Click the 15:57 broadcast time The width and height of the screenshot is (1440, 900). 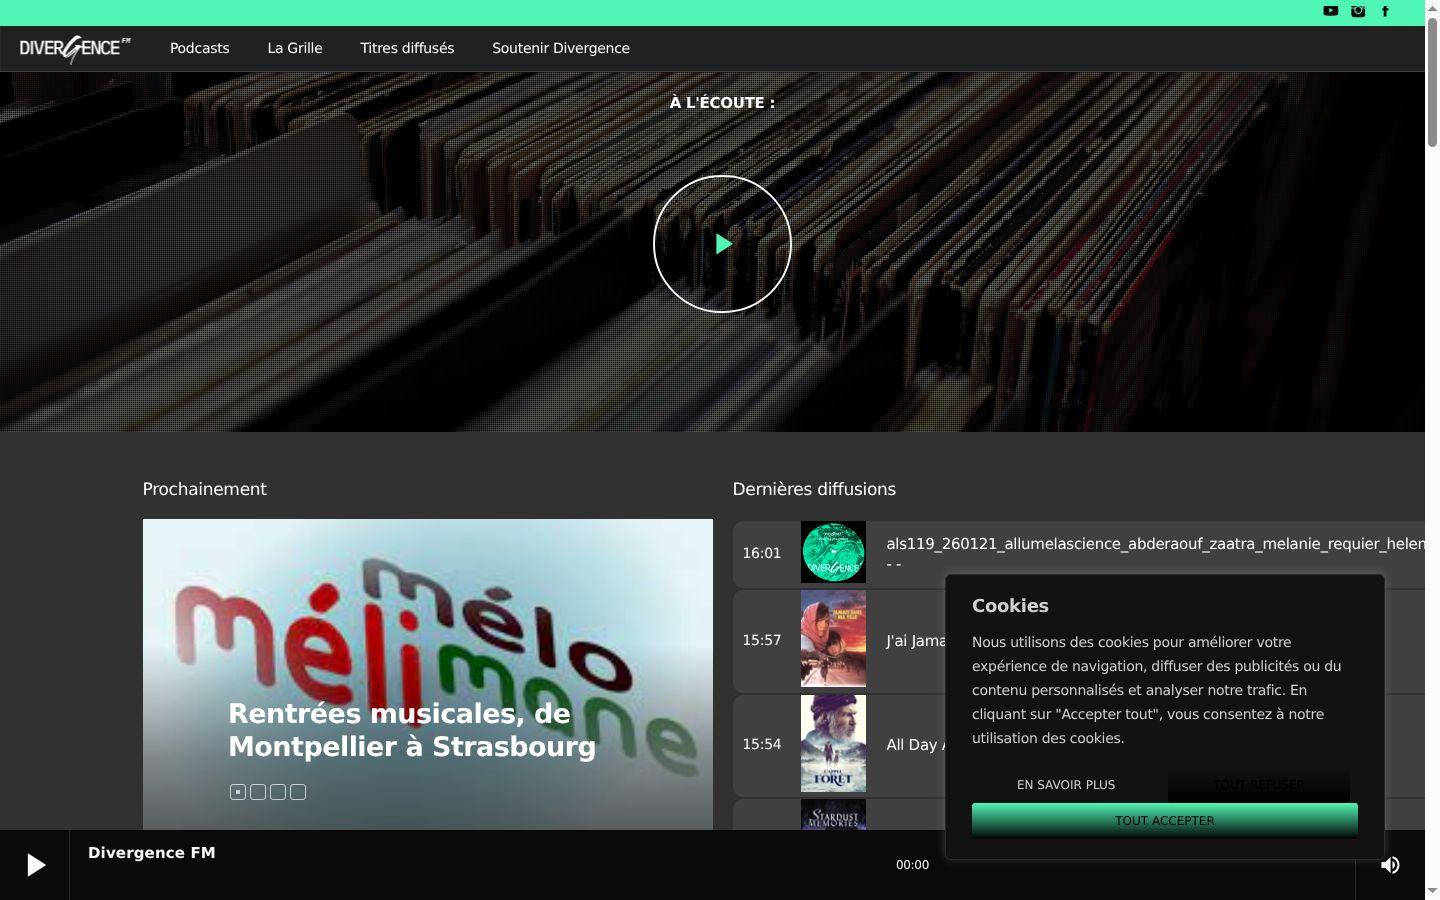pyautogui.click(x=762, y=640)
